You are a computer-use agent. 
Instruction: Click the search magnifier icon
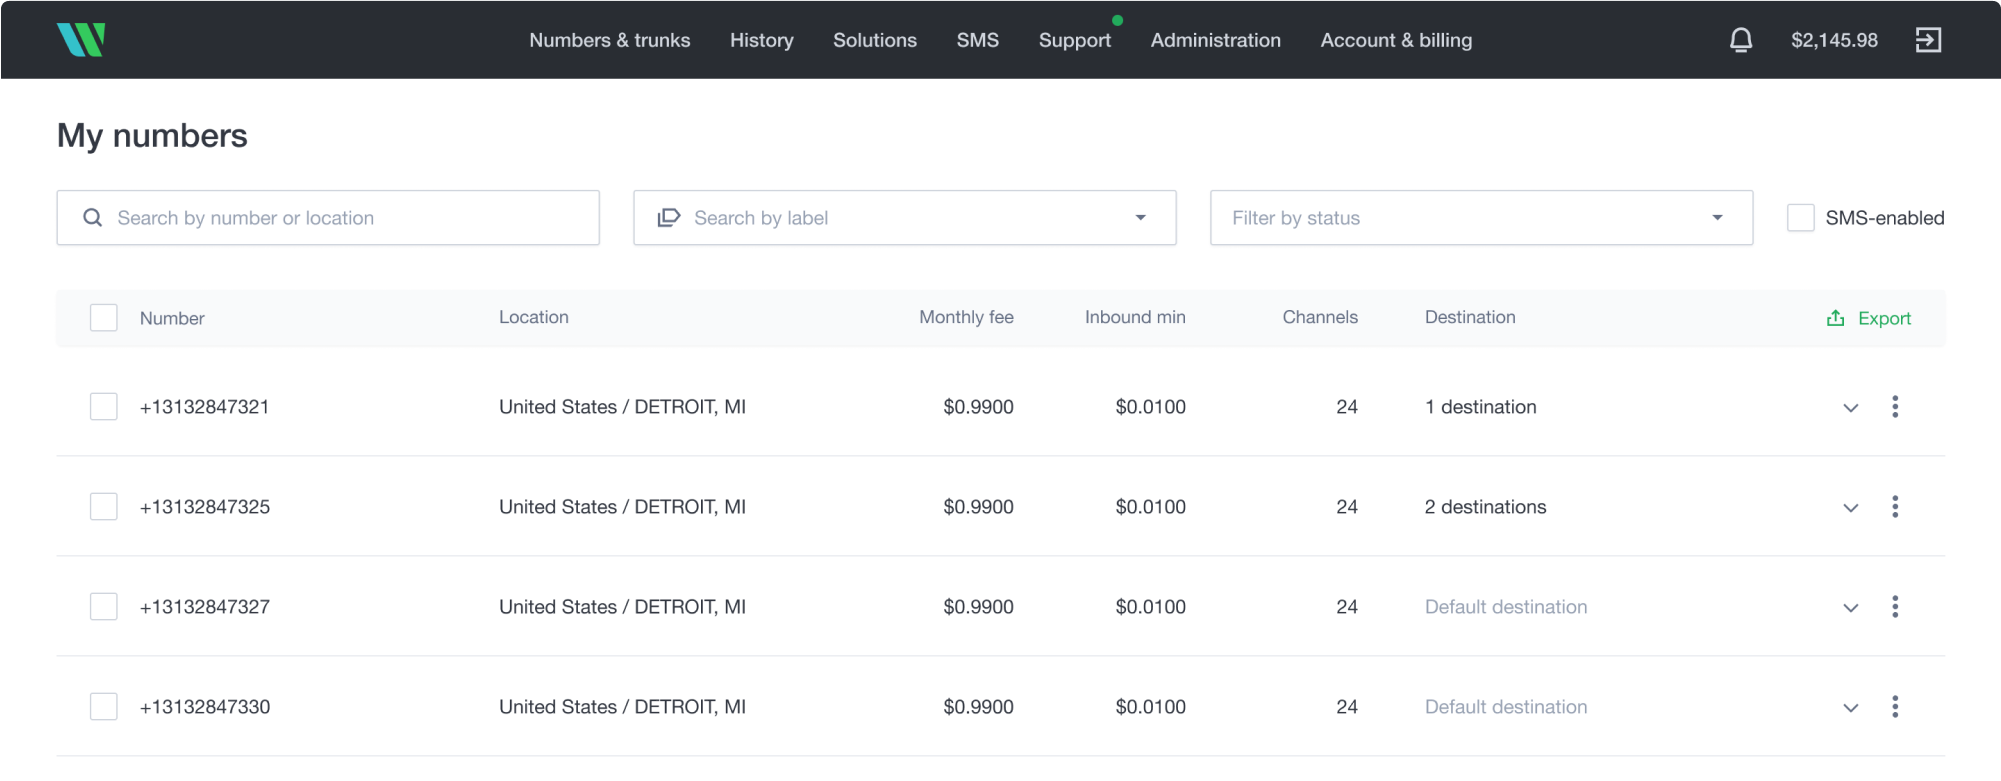(x=93, y=218)
